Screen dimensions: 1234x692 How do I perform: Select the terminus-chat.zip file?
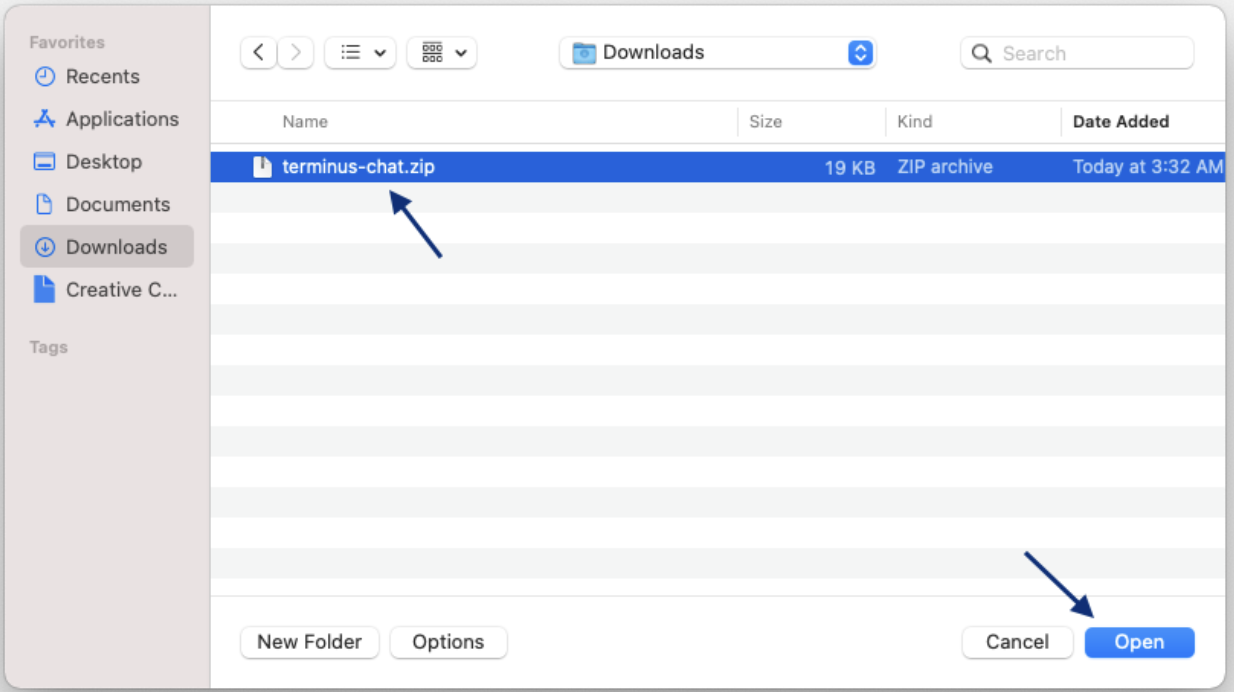(x=718, y=167)
